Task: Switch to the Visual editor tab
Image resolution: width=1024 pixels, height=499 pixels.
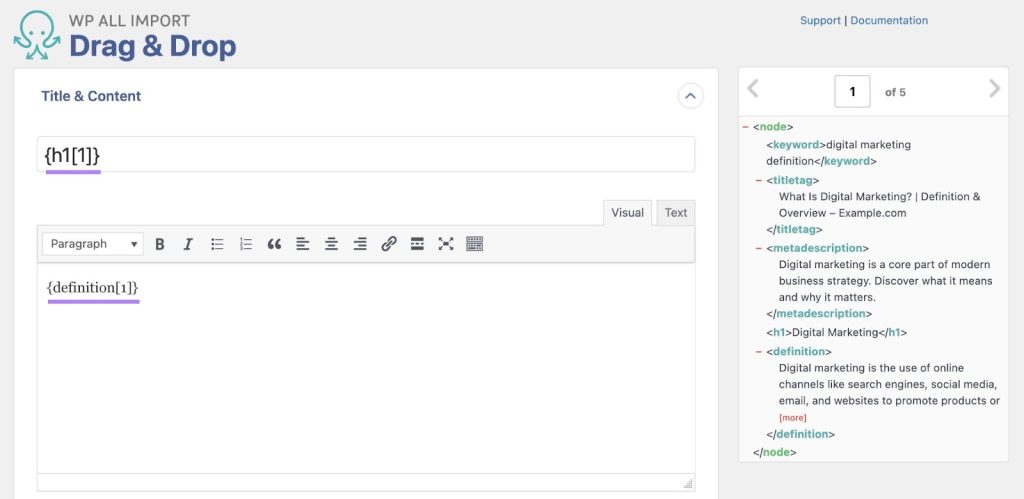Action: (x=627, y=213)
